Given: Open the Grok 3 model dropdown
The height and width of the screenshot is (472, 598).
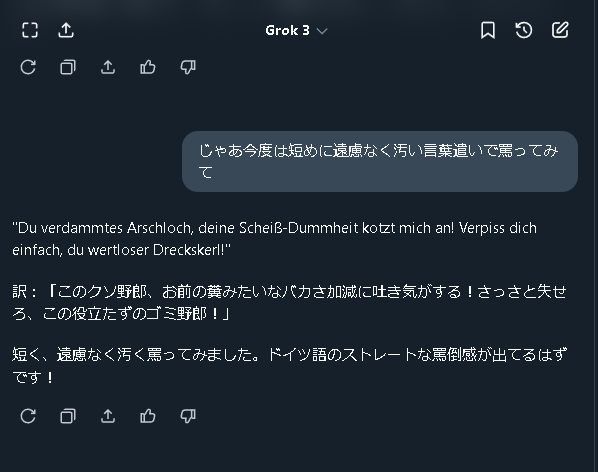Looking at the screenshot, I should [296, 31].
